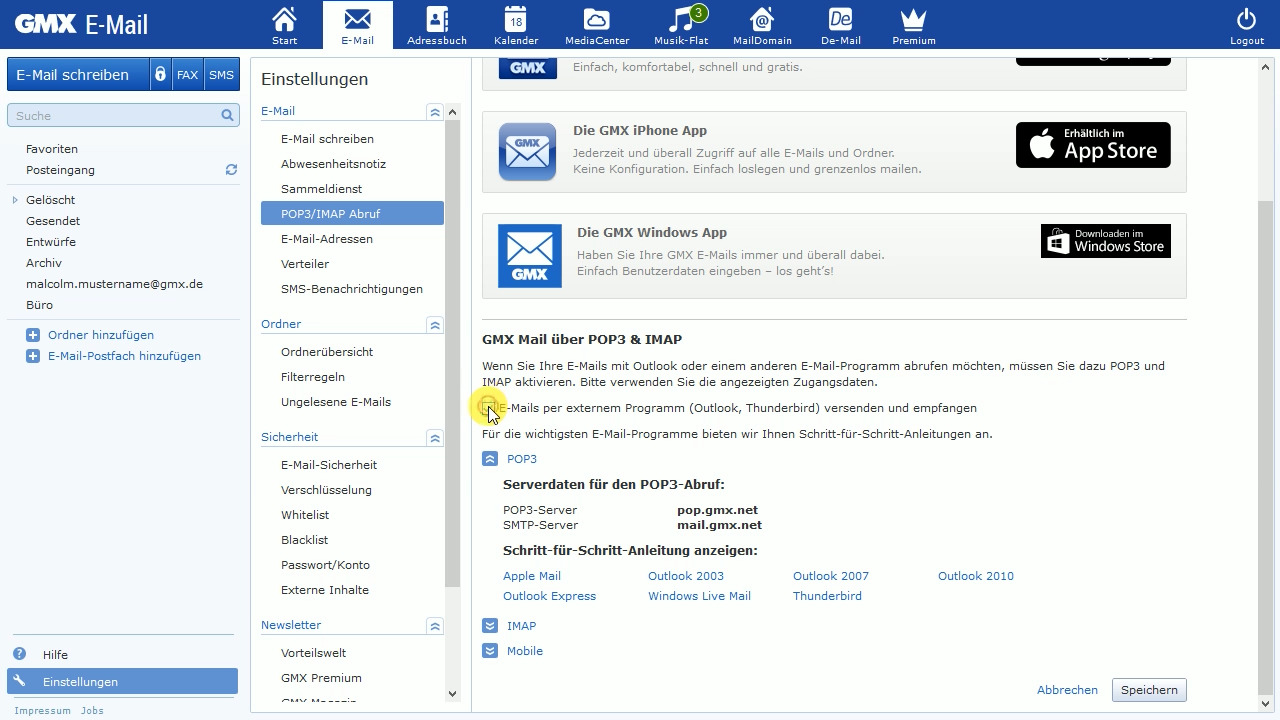Image resolution: width=1280 pixels, height=720 pixels.
Task: Click the App Store badge
Action: point(1093,145)
